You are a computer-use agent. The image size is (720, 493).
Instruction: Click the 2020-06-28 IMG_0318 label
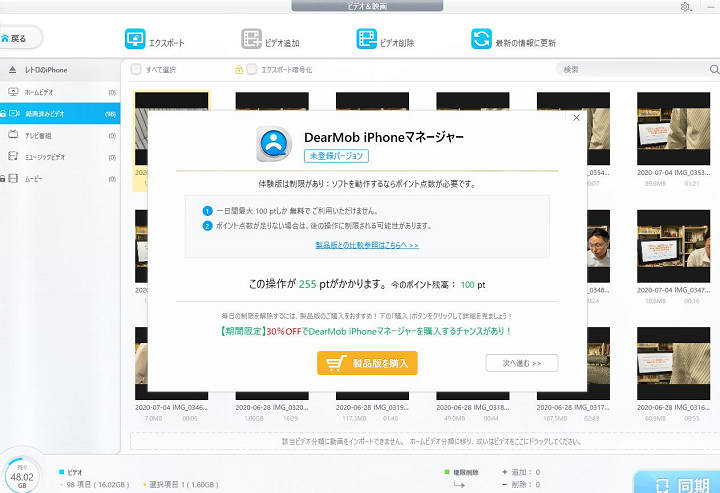[472, 407]
